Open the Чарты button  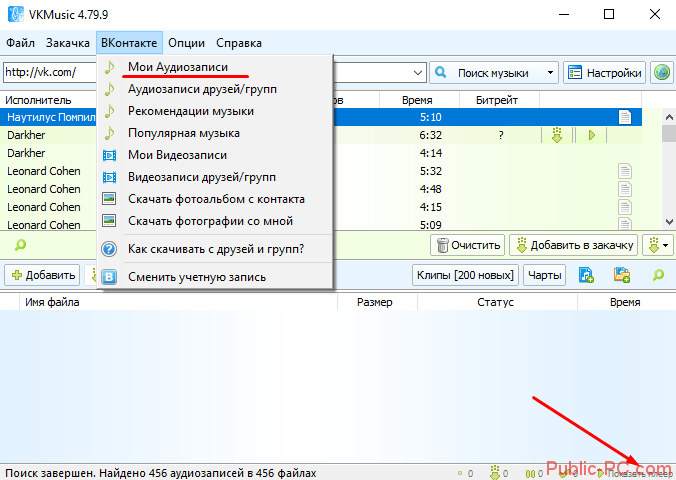point(545,275)
